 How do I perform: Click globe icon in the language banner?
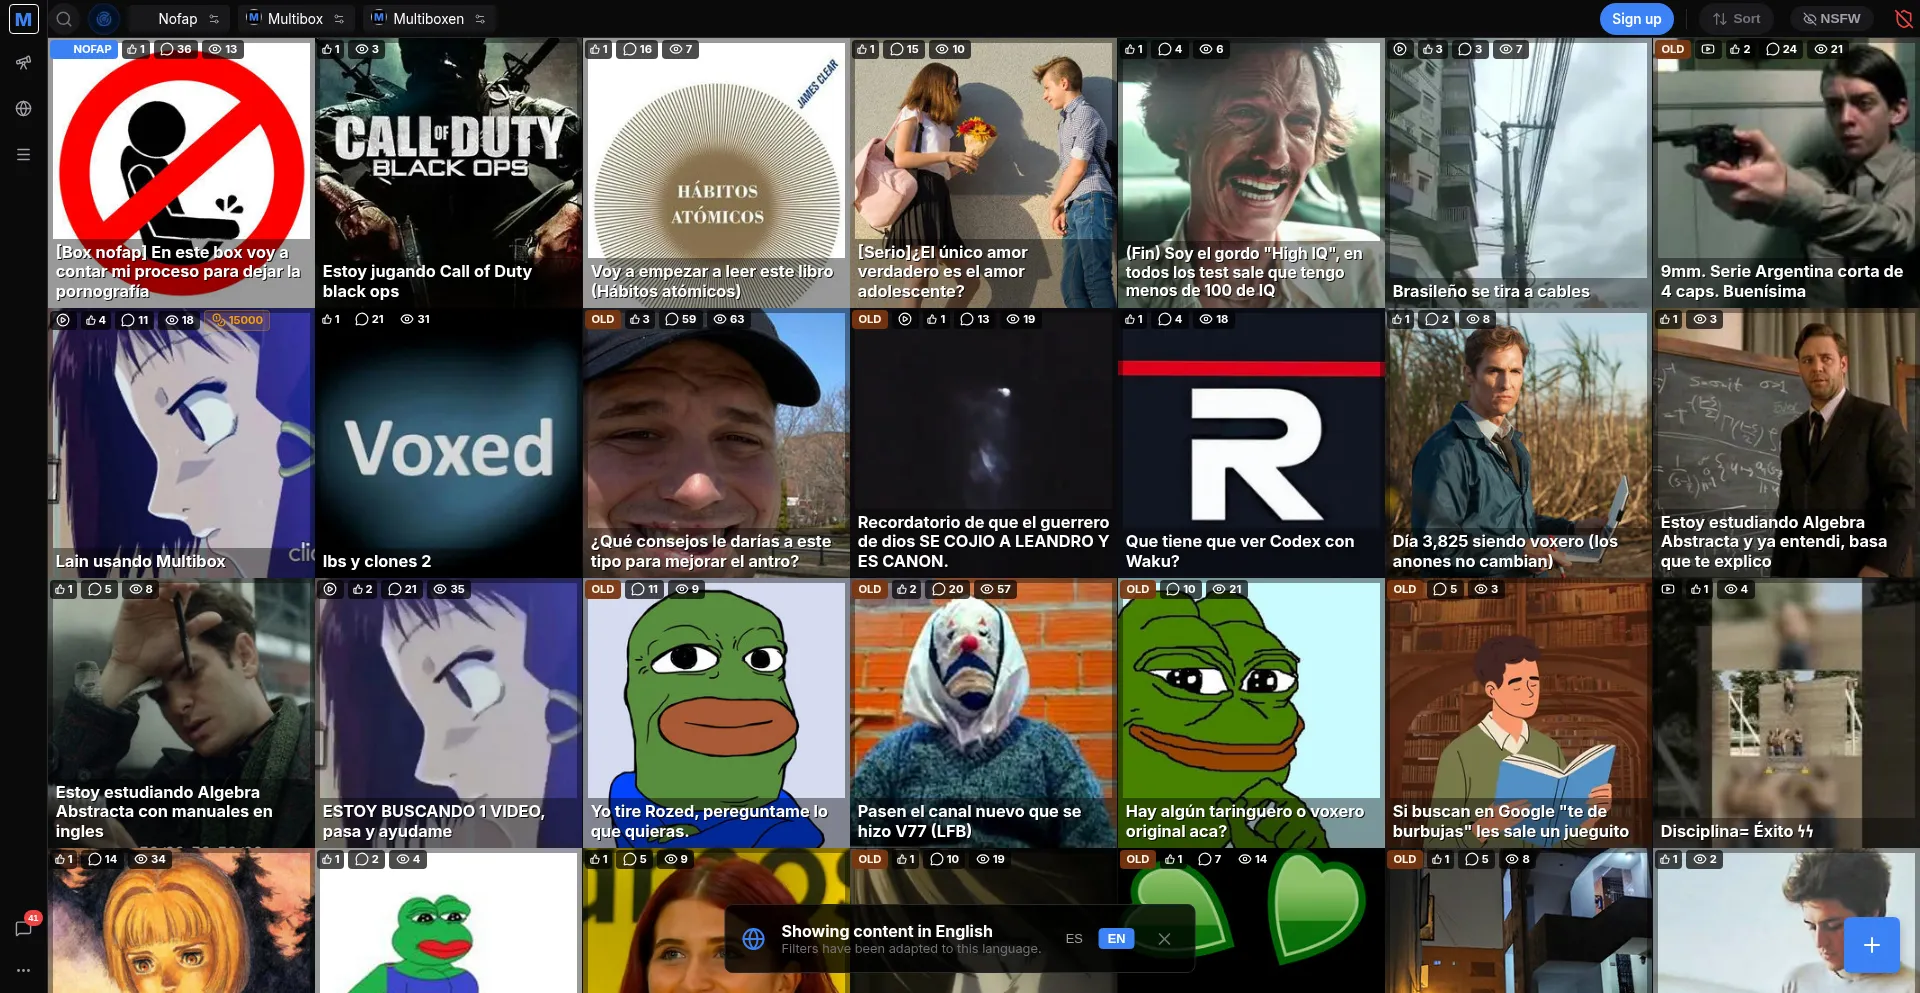pyautogui.click(x=754, y=939)
